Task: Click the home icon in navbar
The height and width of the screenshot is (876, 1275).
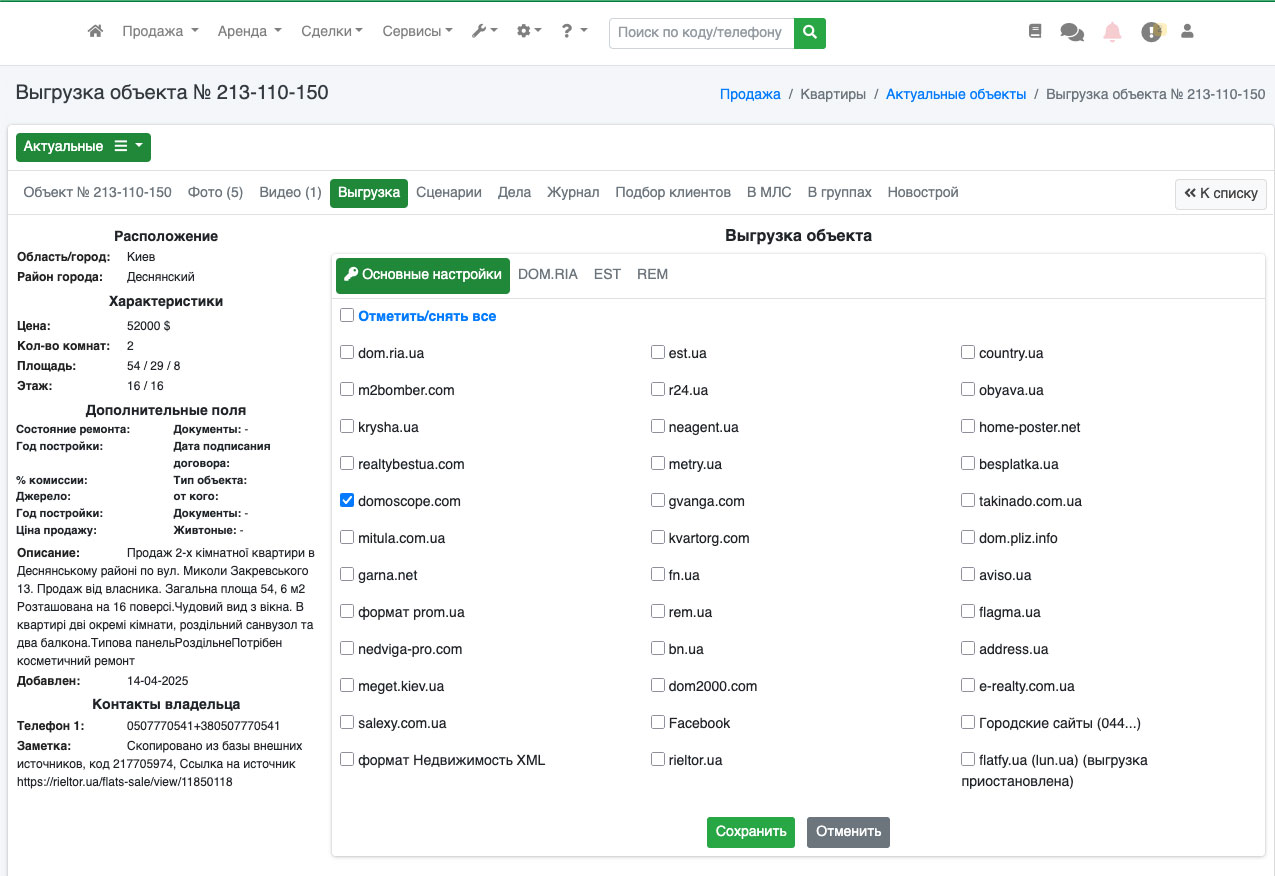Action: (96, 32)
